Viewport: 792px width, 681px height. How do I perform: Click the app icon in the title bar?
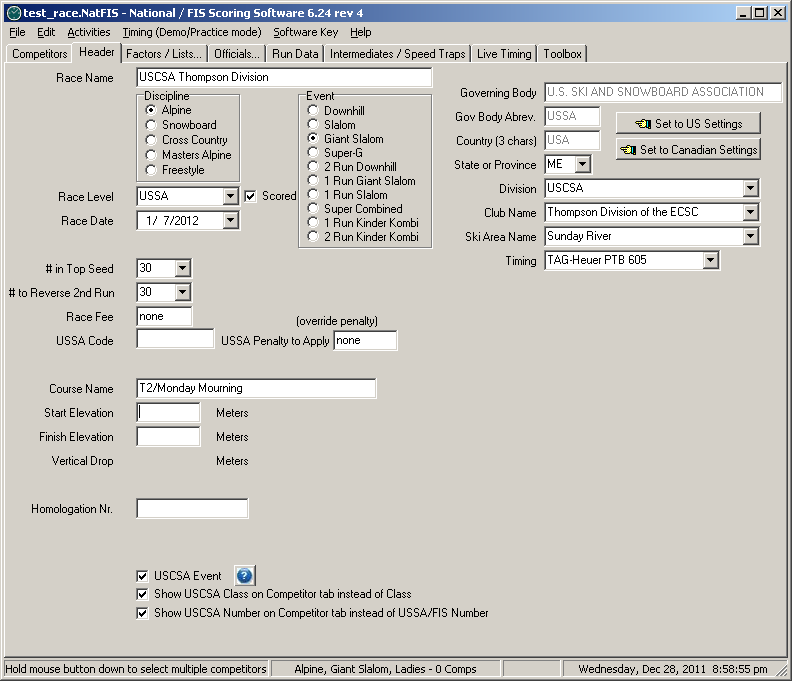(x=14, y=13)
